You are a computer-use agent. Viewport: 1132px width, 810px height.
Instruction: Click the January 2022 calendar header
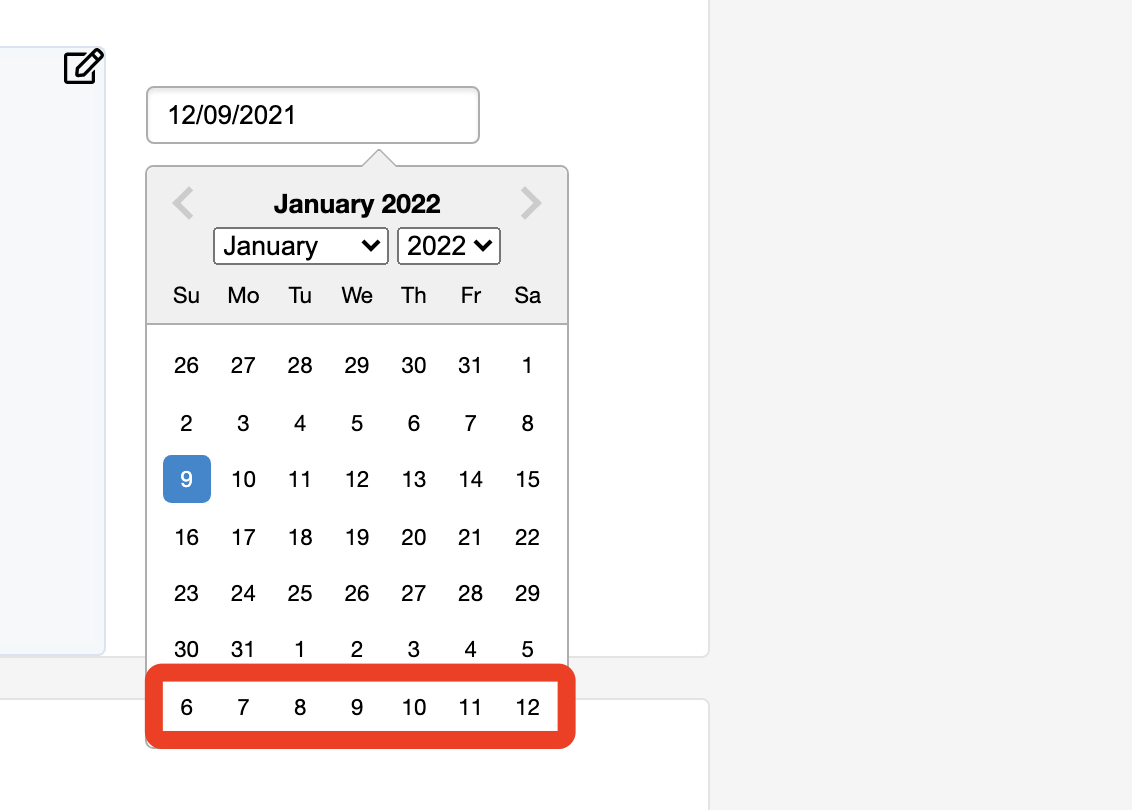point(357,203)
